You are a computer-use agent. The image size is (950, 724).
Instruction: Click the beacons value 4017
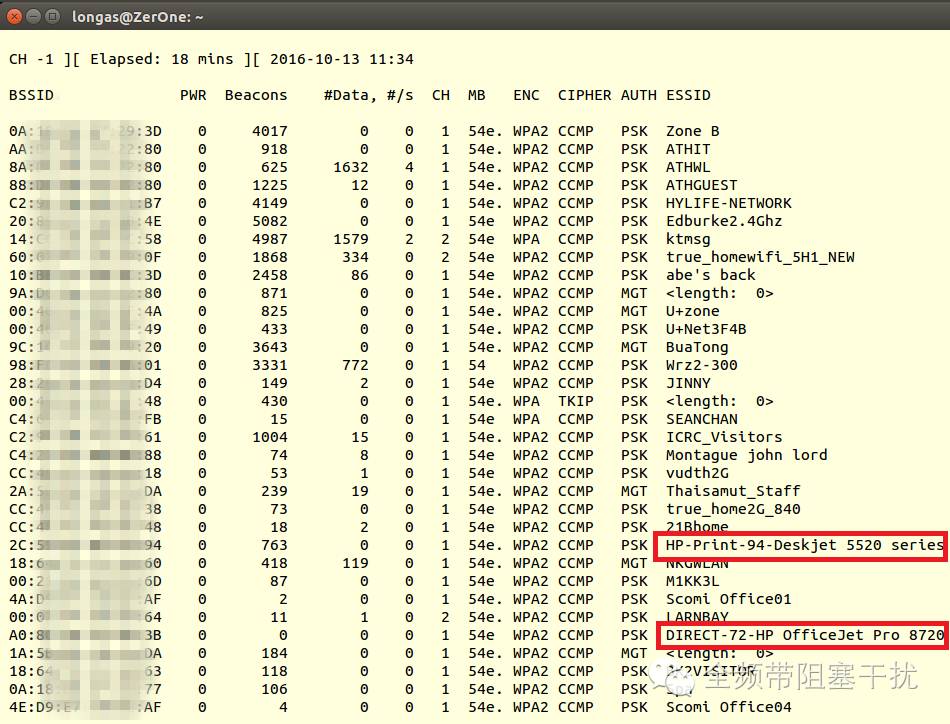(x=270, y=131)
